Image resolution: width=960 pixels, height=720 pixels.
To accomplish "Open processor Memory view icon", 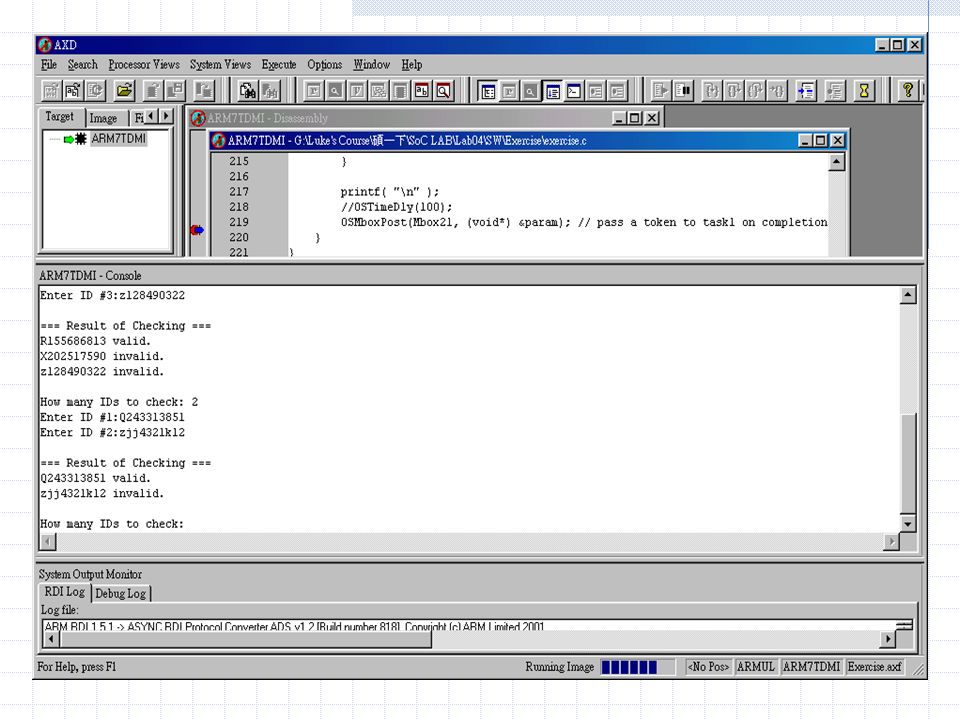I will [x=400, y=91].
